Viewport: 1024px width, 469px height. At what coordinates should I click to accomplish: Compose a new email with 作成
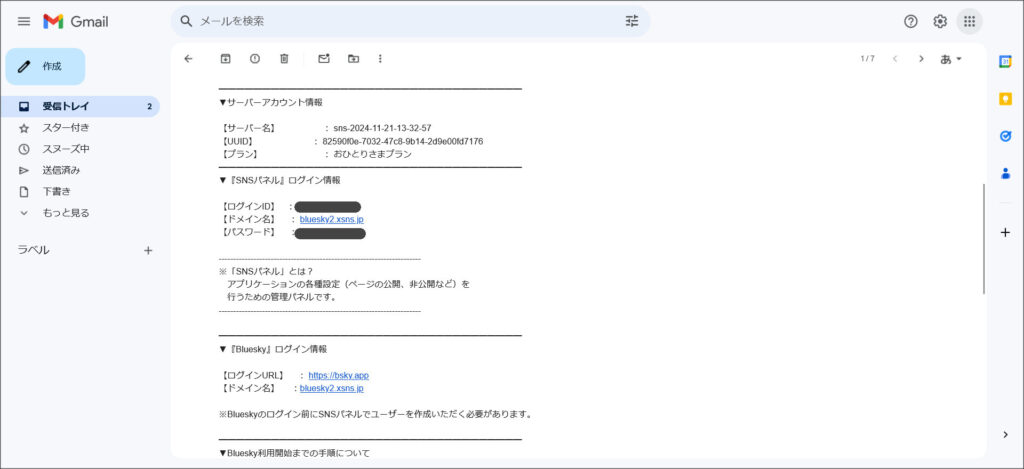tap(45, 67)
